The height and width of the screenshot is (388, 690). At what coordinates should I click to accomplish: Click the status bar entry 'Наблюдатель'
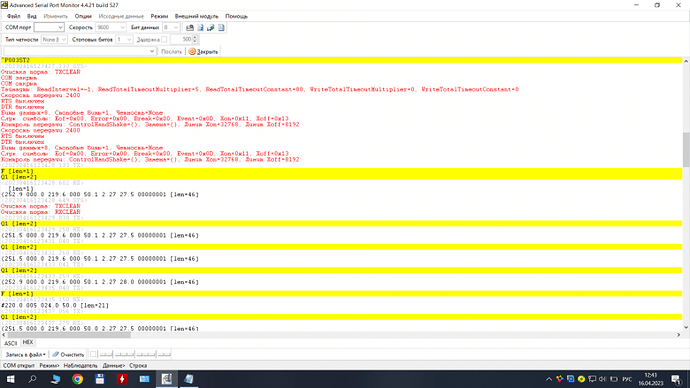pyautogui.click(x=81, y=366)
